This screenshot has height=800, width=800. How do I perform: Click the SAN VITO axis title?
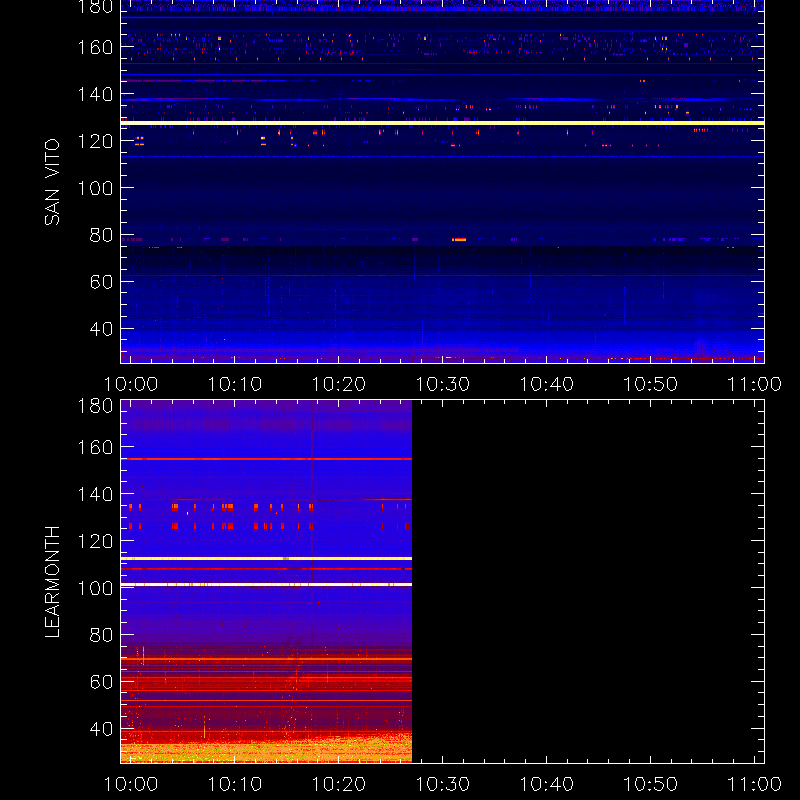pos(52,182)
